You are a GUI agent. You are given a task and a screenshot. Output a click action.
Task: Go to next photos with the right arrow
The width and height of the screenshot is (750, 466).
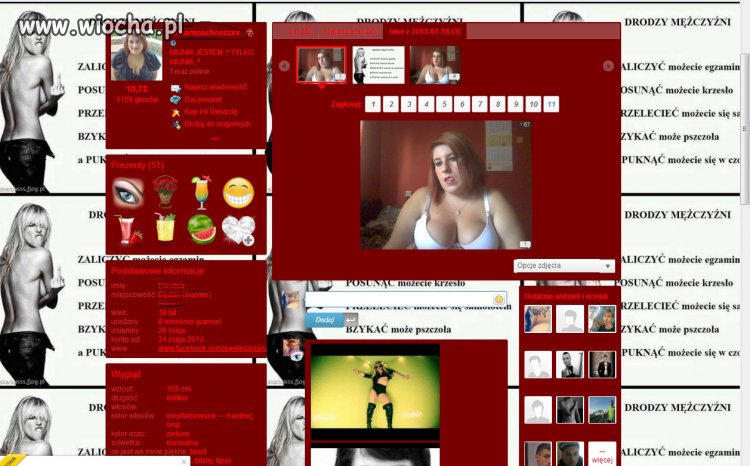608,66
